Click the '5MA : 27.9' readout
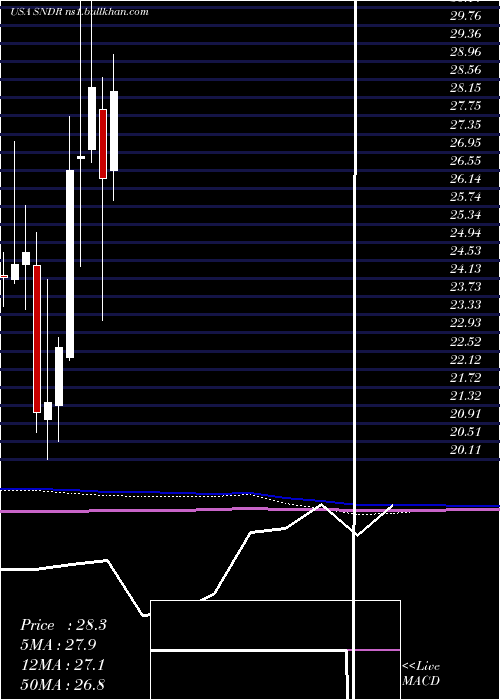This screenshot has height=700, width=500. tap(58, 645)
